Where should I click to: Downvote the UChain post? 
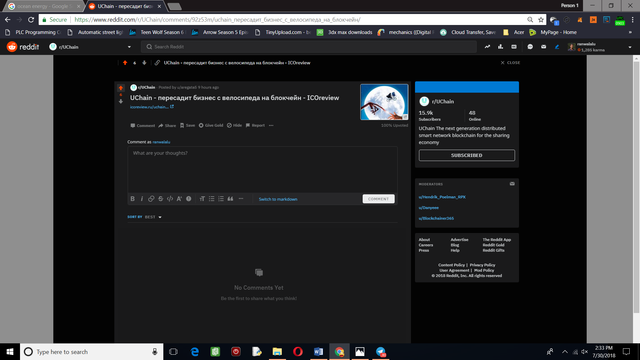click(121, 101)
